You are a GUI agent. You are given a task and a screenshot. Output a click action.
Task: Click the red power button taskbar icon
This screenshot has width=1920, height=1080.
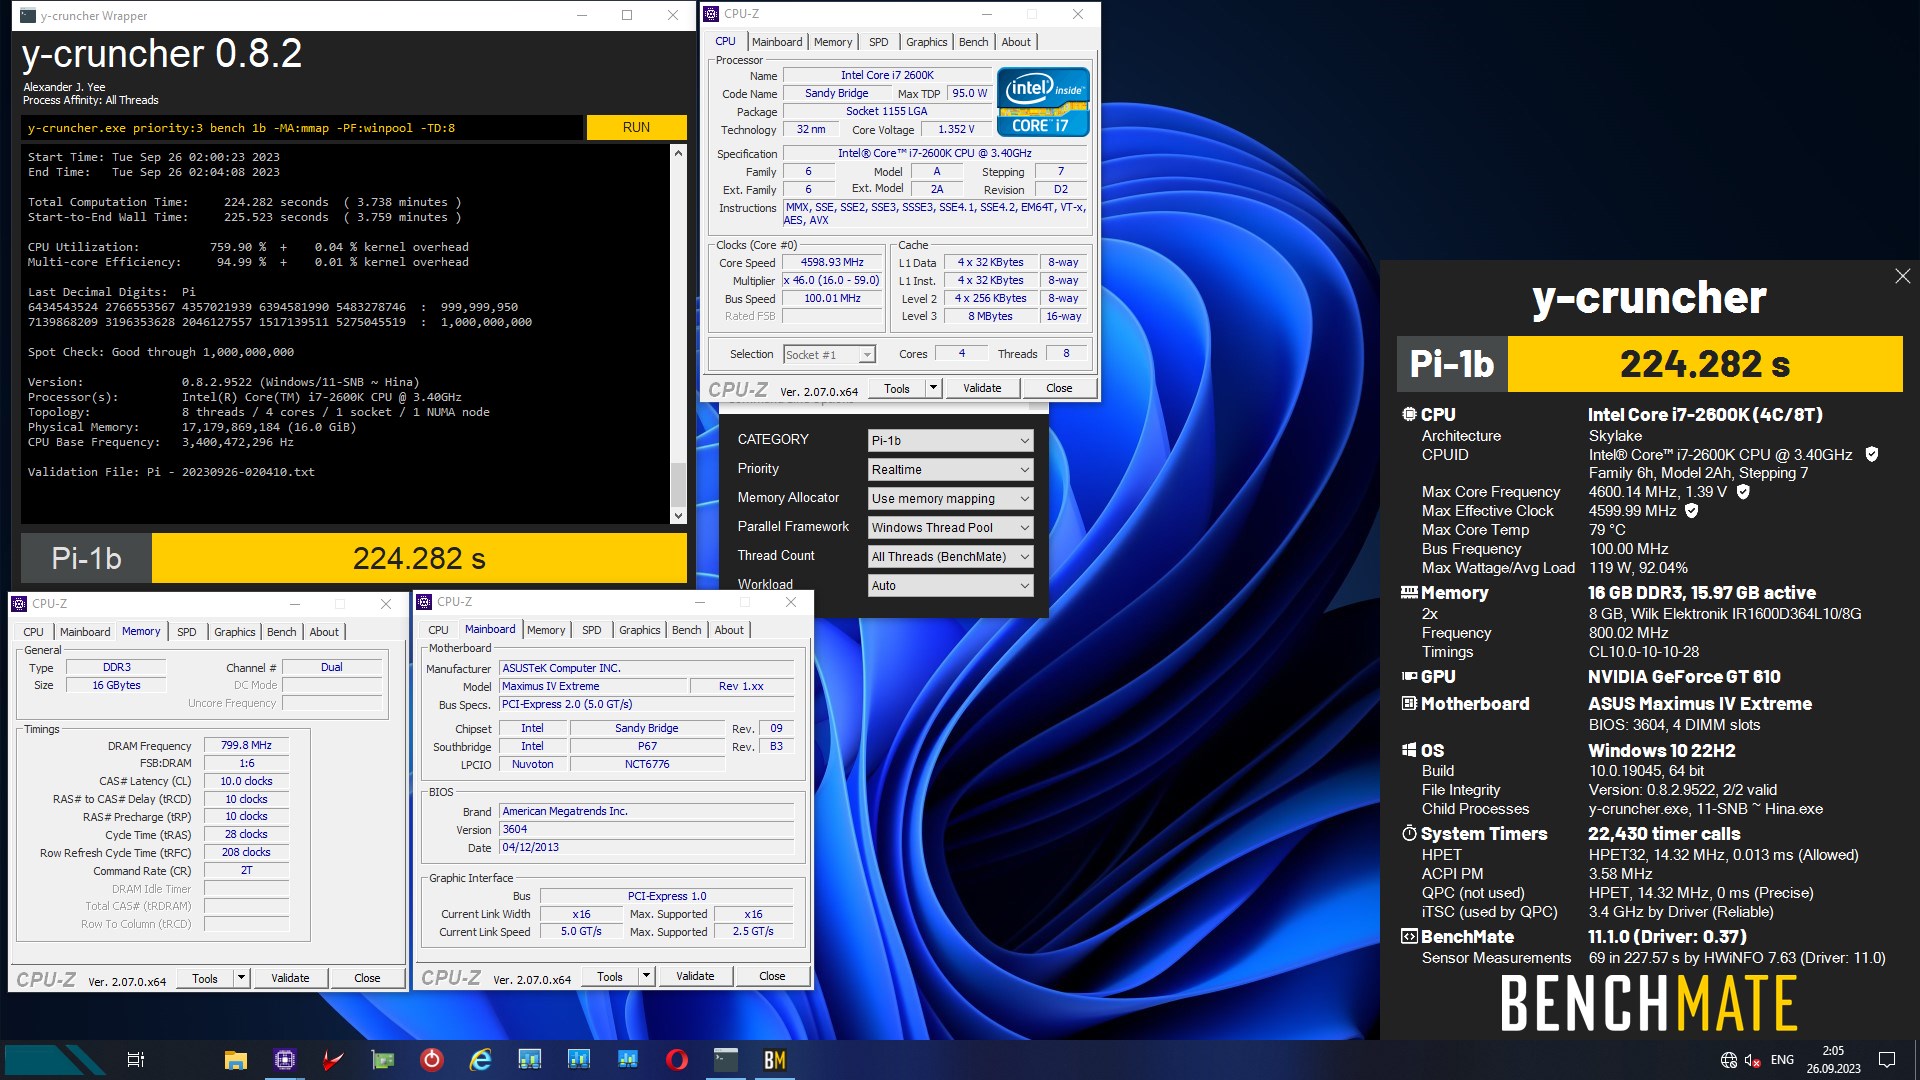pos(431,1060)
